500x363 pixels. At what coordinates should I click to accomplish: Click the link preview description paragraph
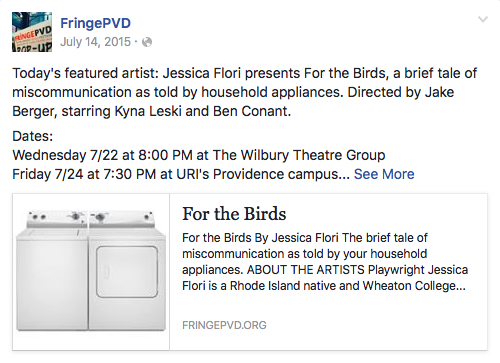325,262
